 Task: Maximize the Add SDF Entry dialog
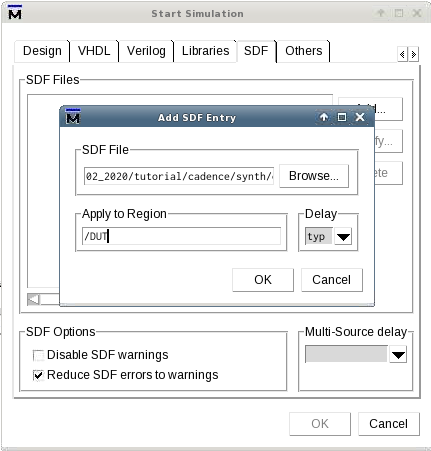pos(342,117)
